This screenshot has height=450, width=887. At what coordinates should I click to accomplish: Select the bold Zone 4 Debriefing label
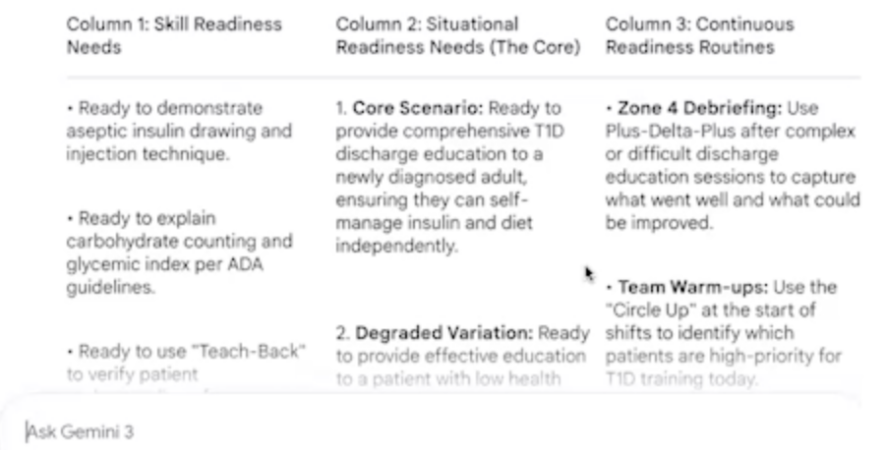700,108
